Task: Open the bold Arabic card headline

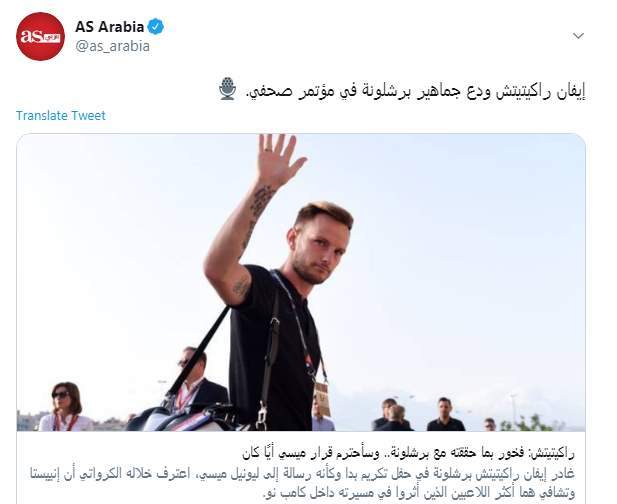Action: tap(408, 454)
